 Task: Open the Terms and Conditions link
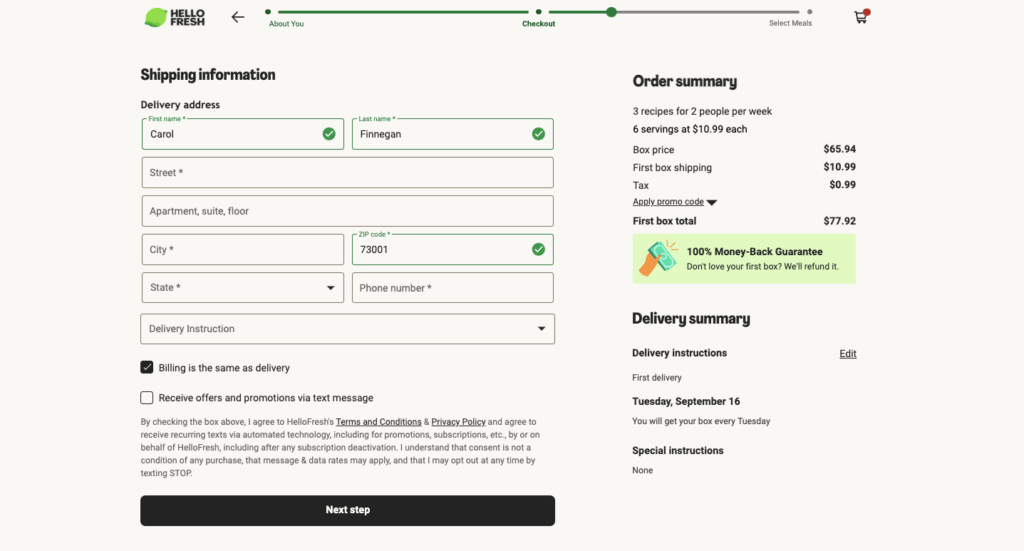(x=378, y=422)
